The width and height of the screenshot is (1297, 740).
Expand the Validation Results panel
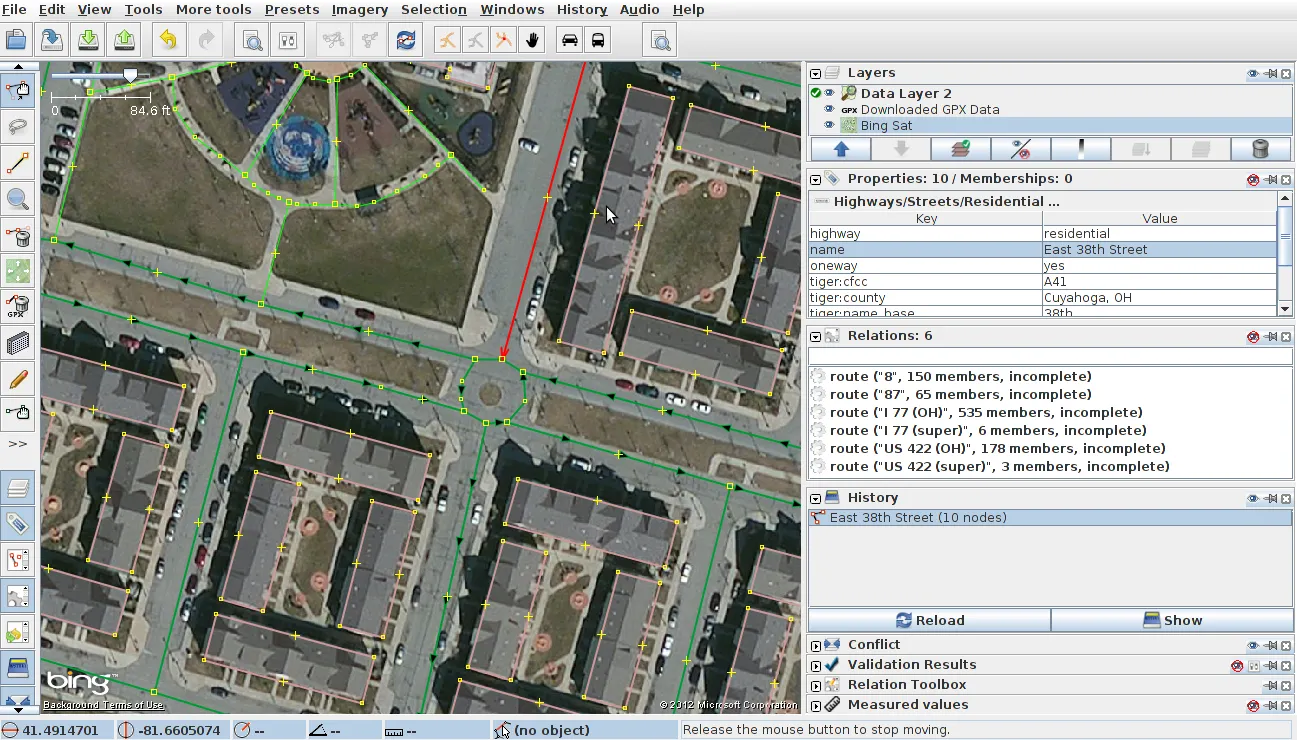(x=815, y=664)
